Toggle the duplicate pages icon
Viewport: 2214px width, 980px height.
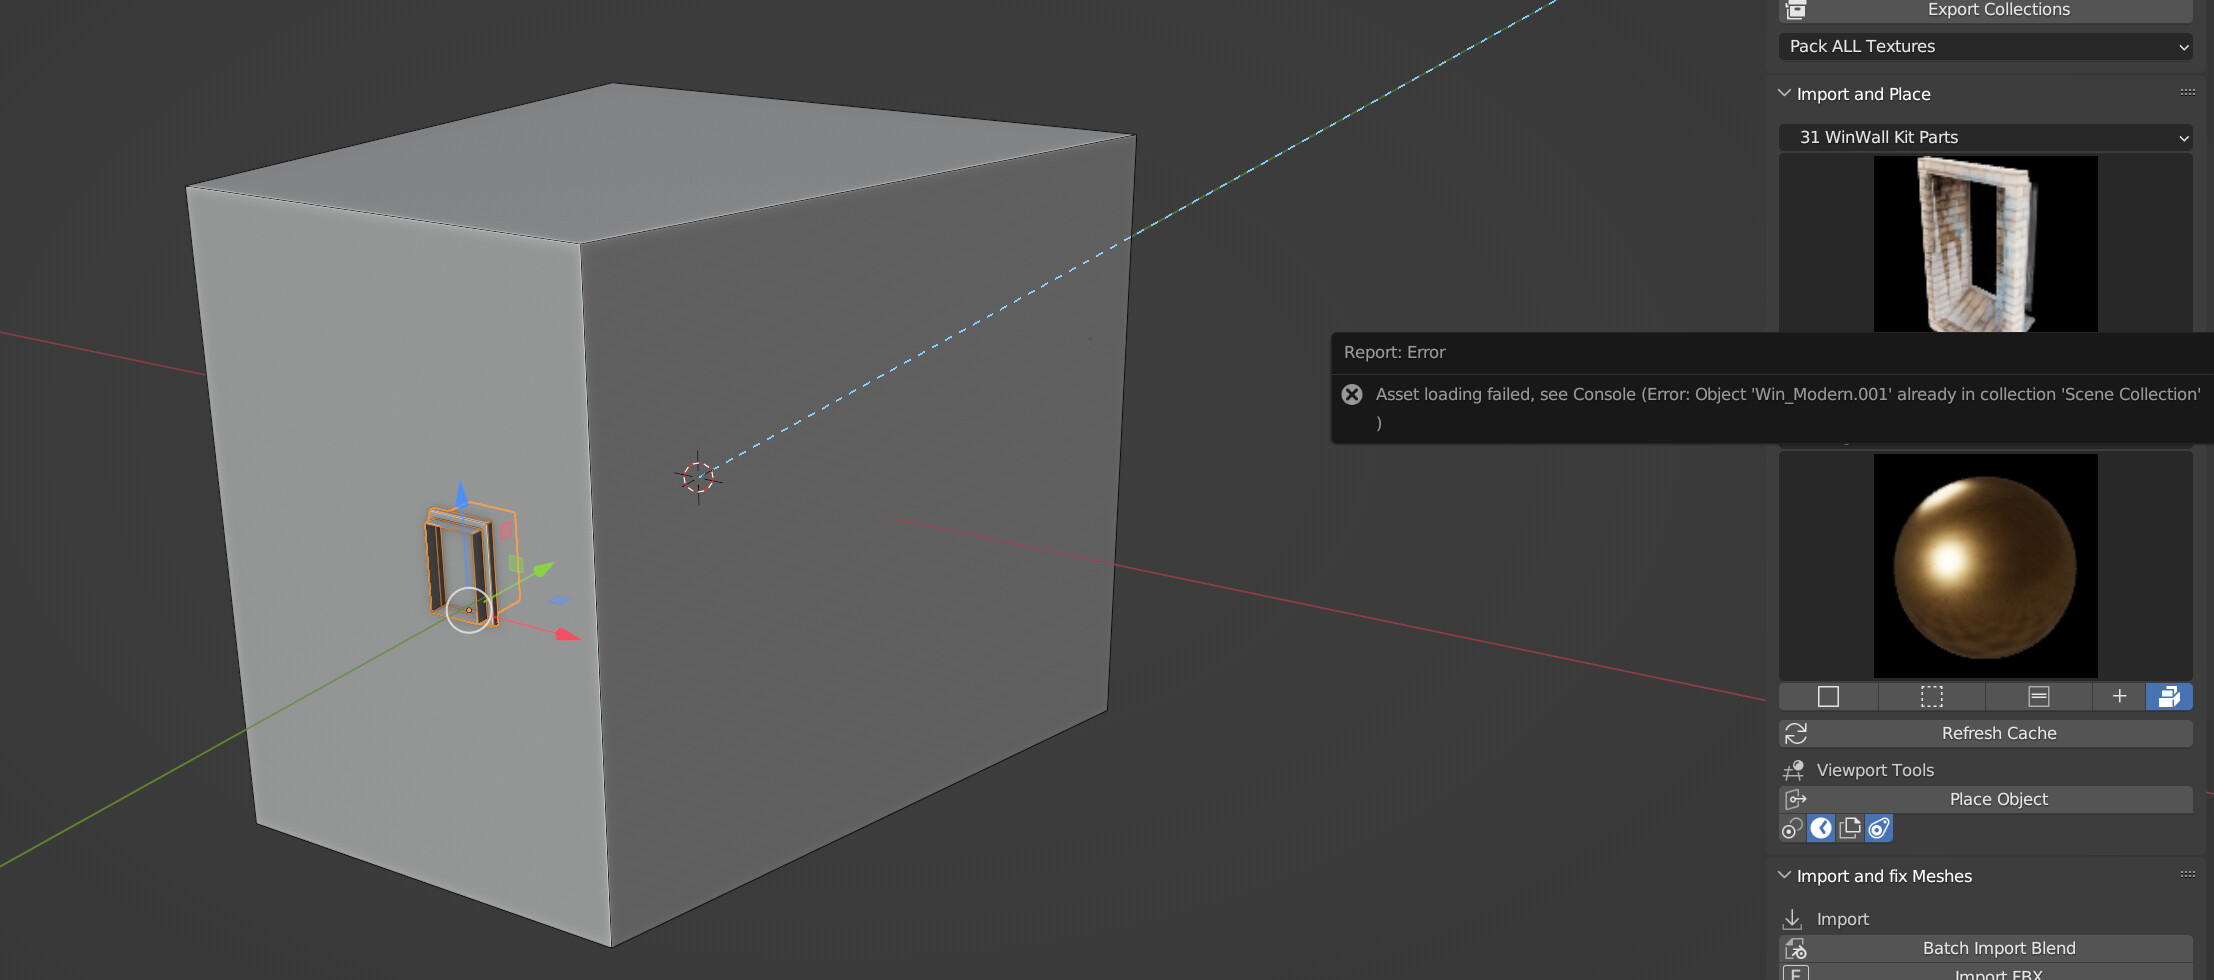(x=1850, y=828)
